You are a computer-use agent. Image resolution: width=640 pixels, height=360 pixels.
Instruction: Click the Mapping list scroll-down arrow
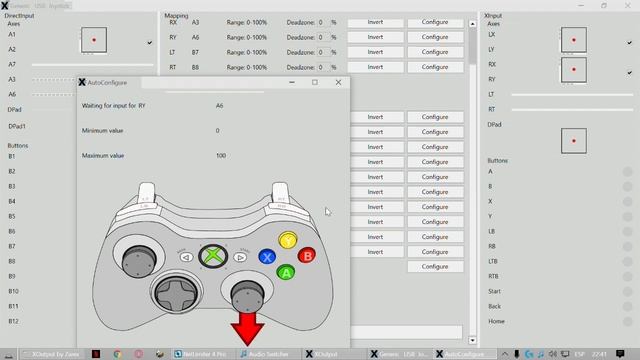[x=472, y=340]
